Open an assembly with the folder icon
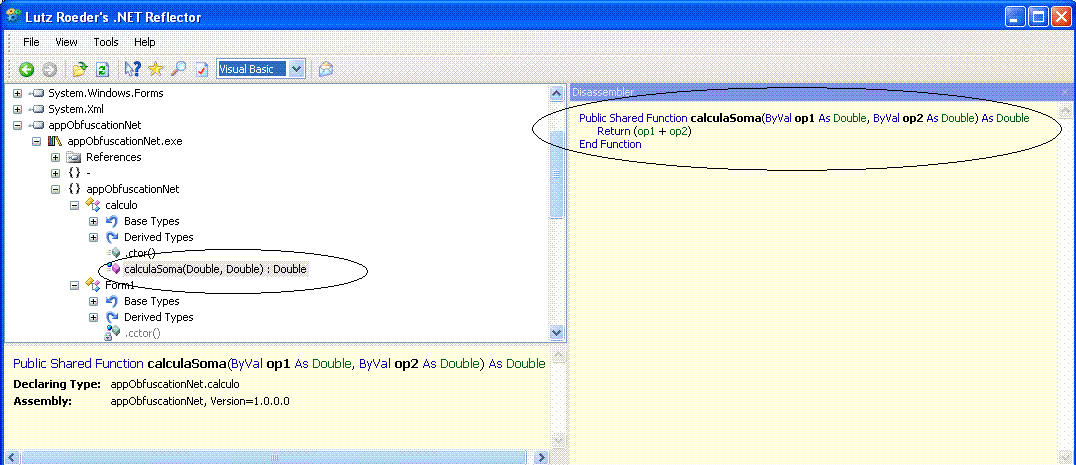 tap(80, 69)
